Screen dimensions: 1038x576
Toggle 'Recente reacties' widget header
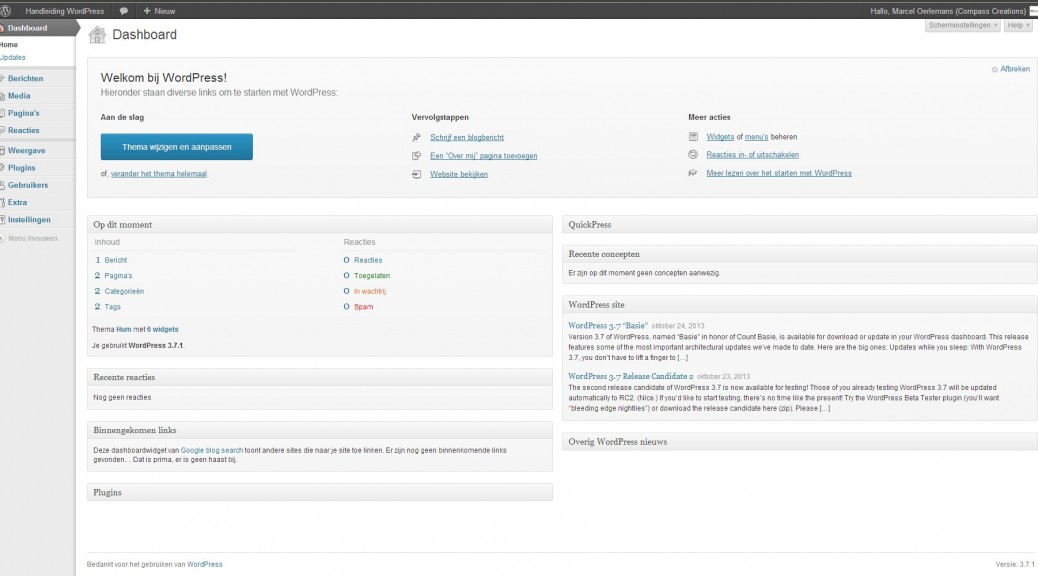tap(320, 377)
